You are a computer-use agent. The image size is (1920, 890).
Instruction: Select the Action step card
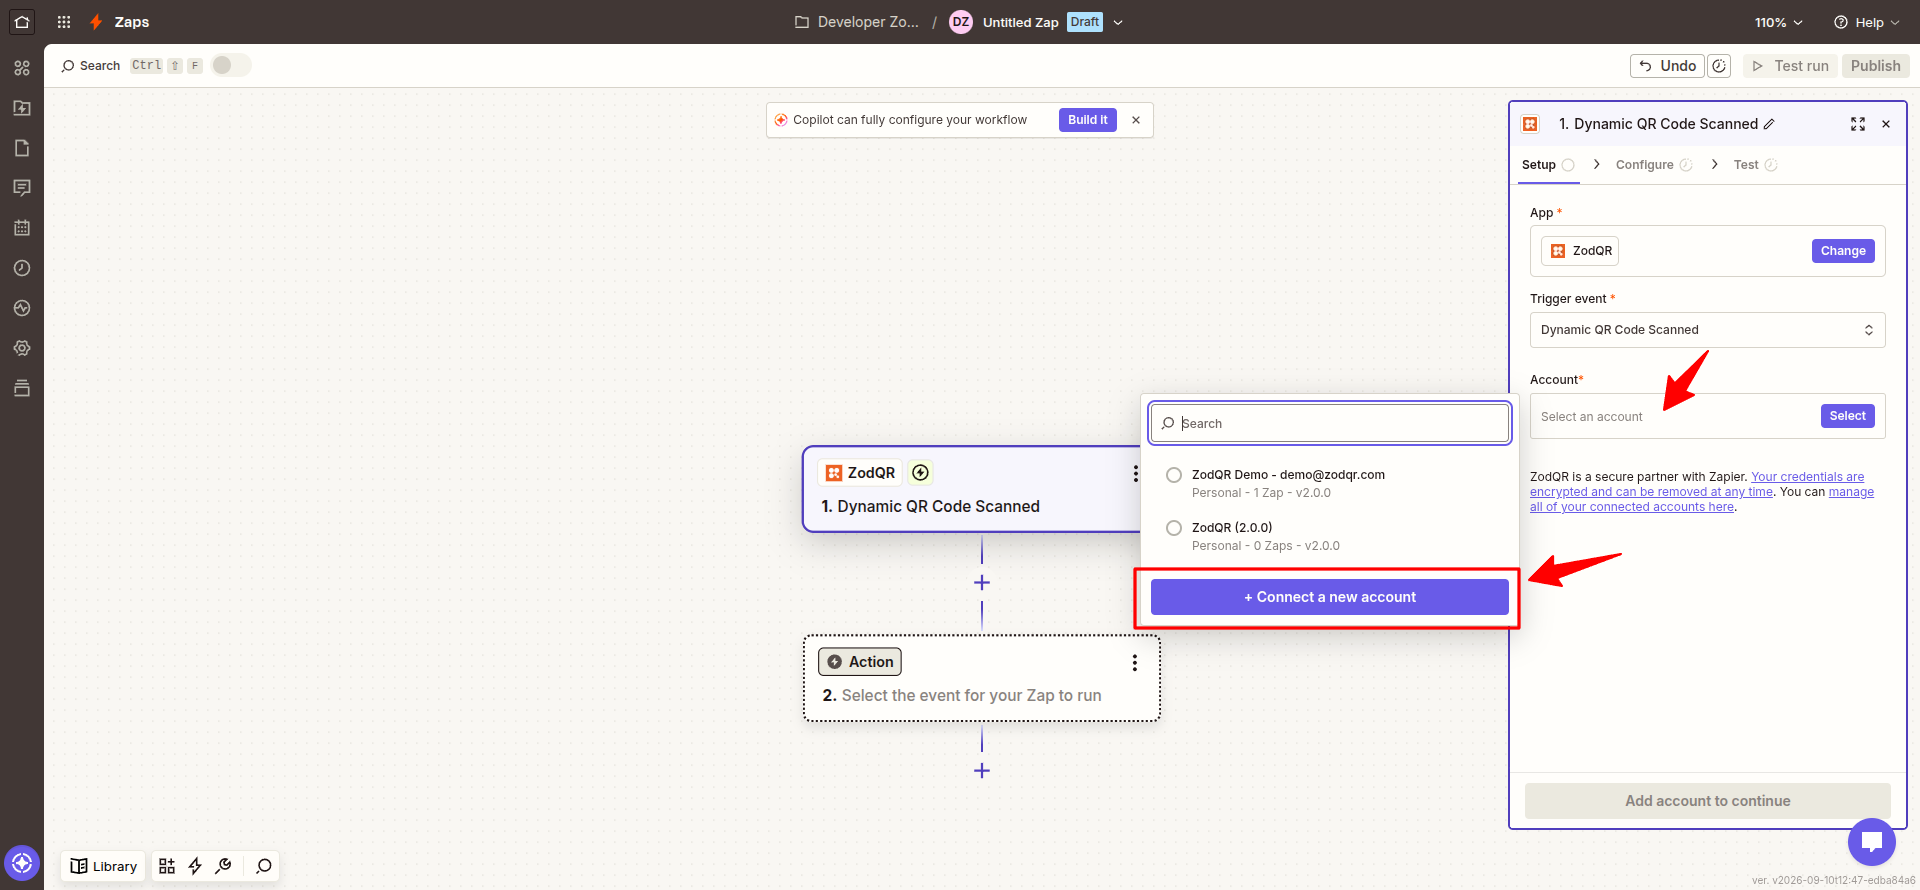point(982,678)
